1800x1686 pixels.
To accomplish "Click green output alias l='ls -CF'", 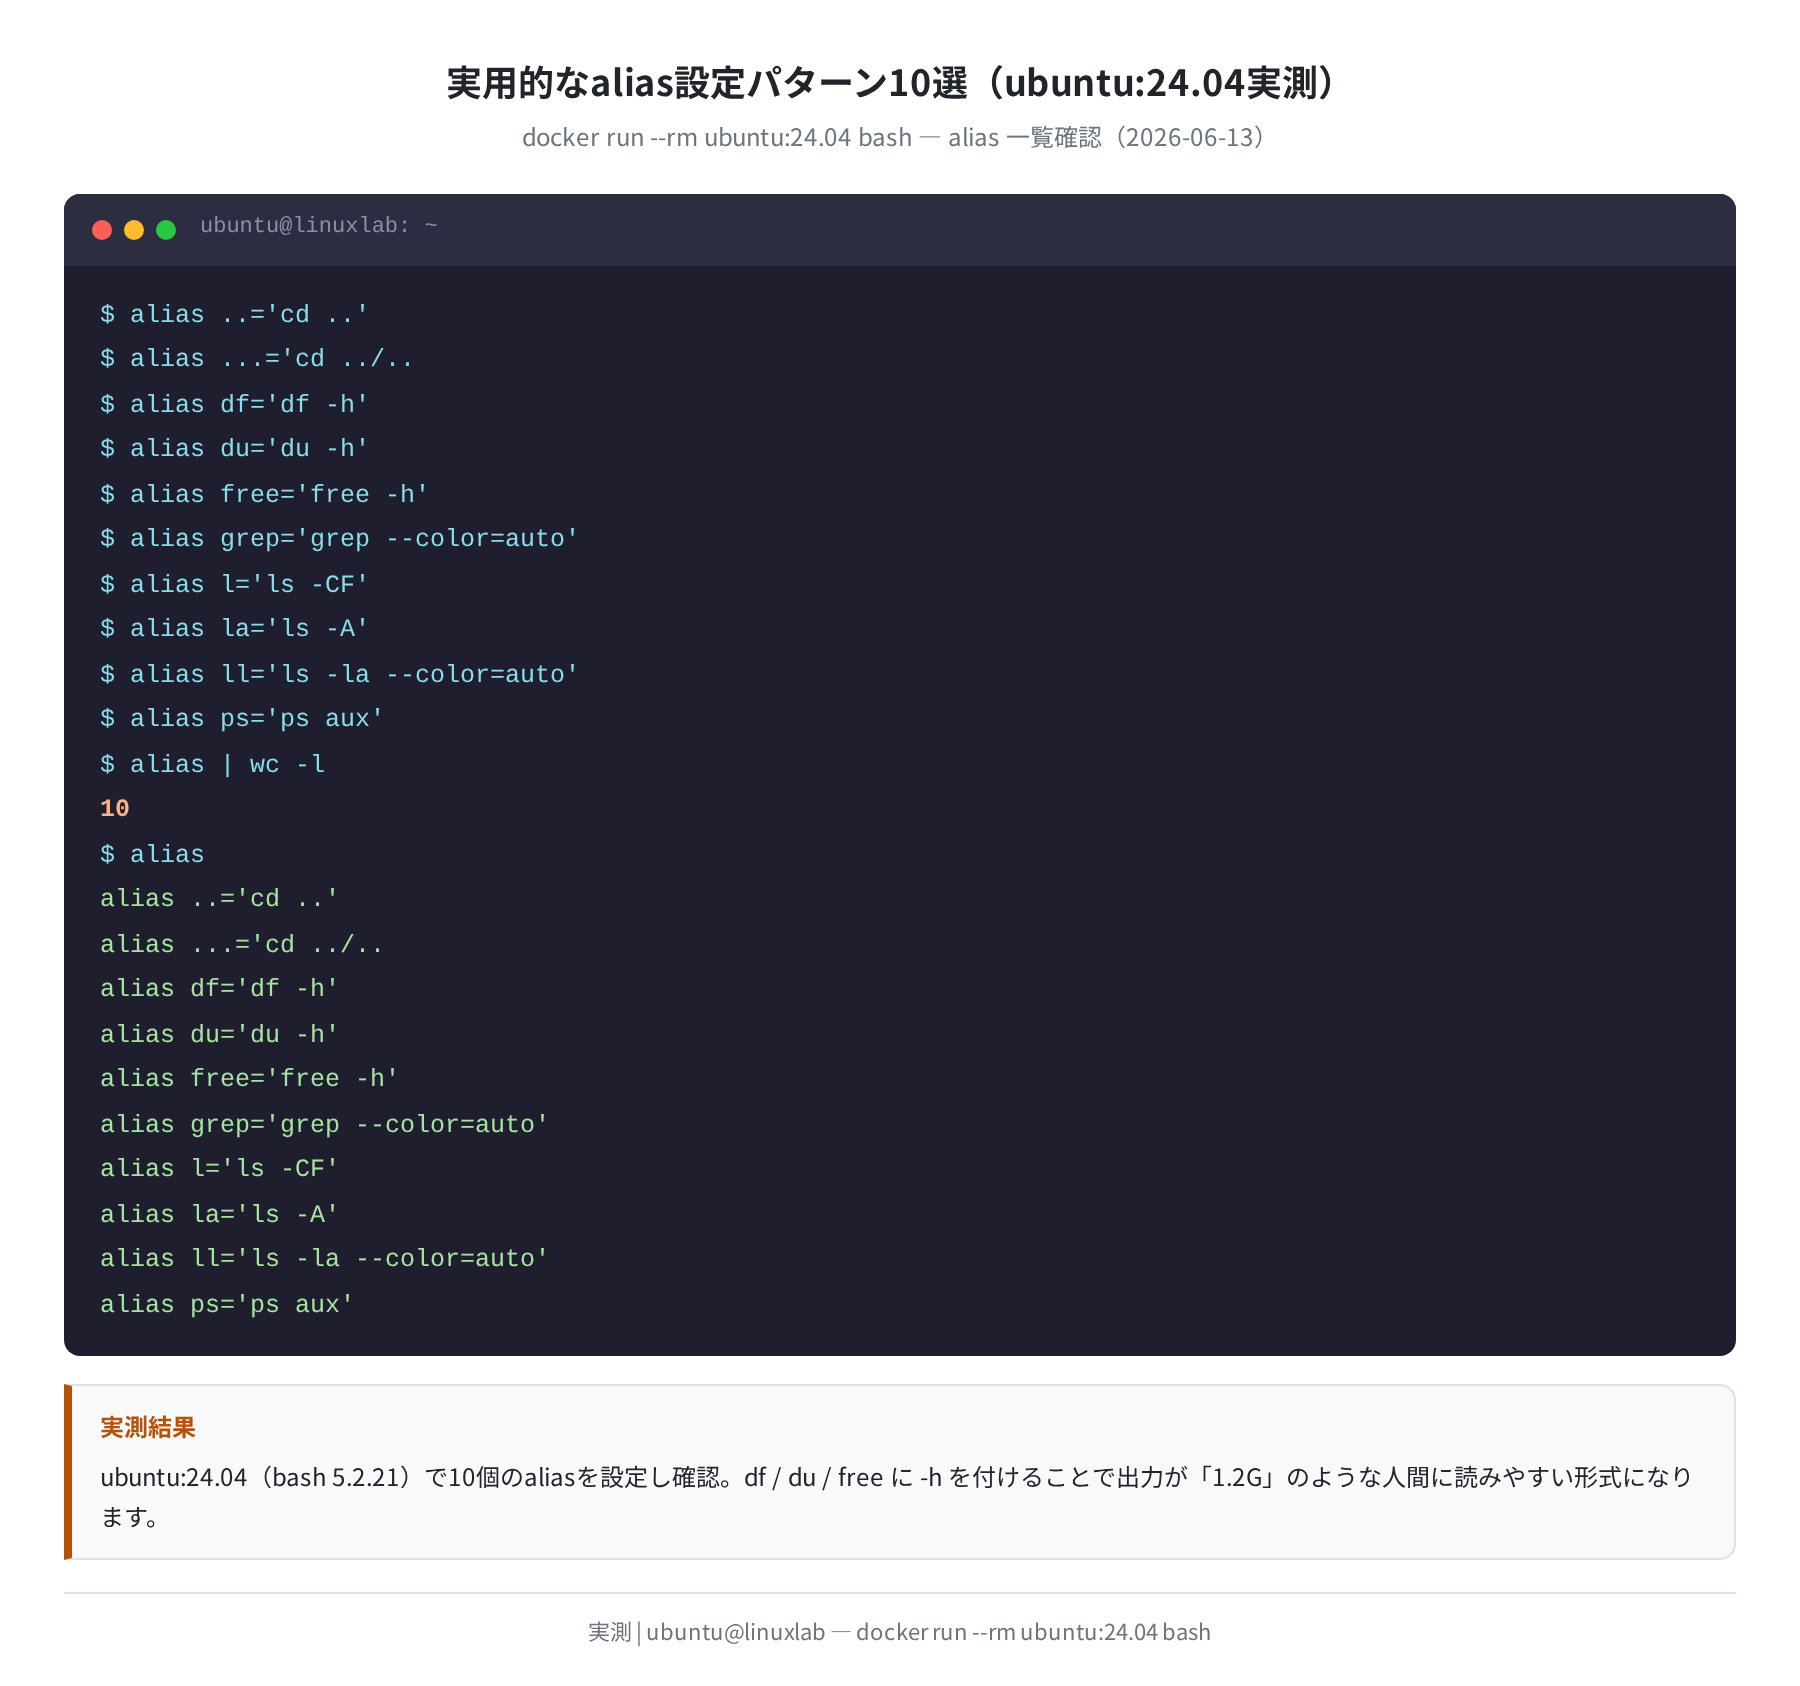I will 220,1168.
